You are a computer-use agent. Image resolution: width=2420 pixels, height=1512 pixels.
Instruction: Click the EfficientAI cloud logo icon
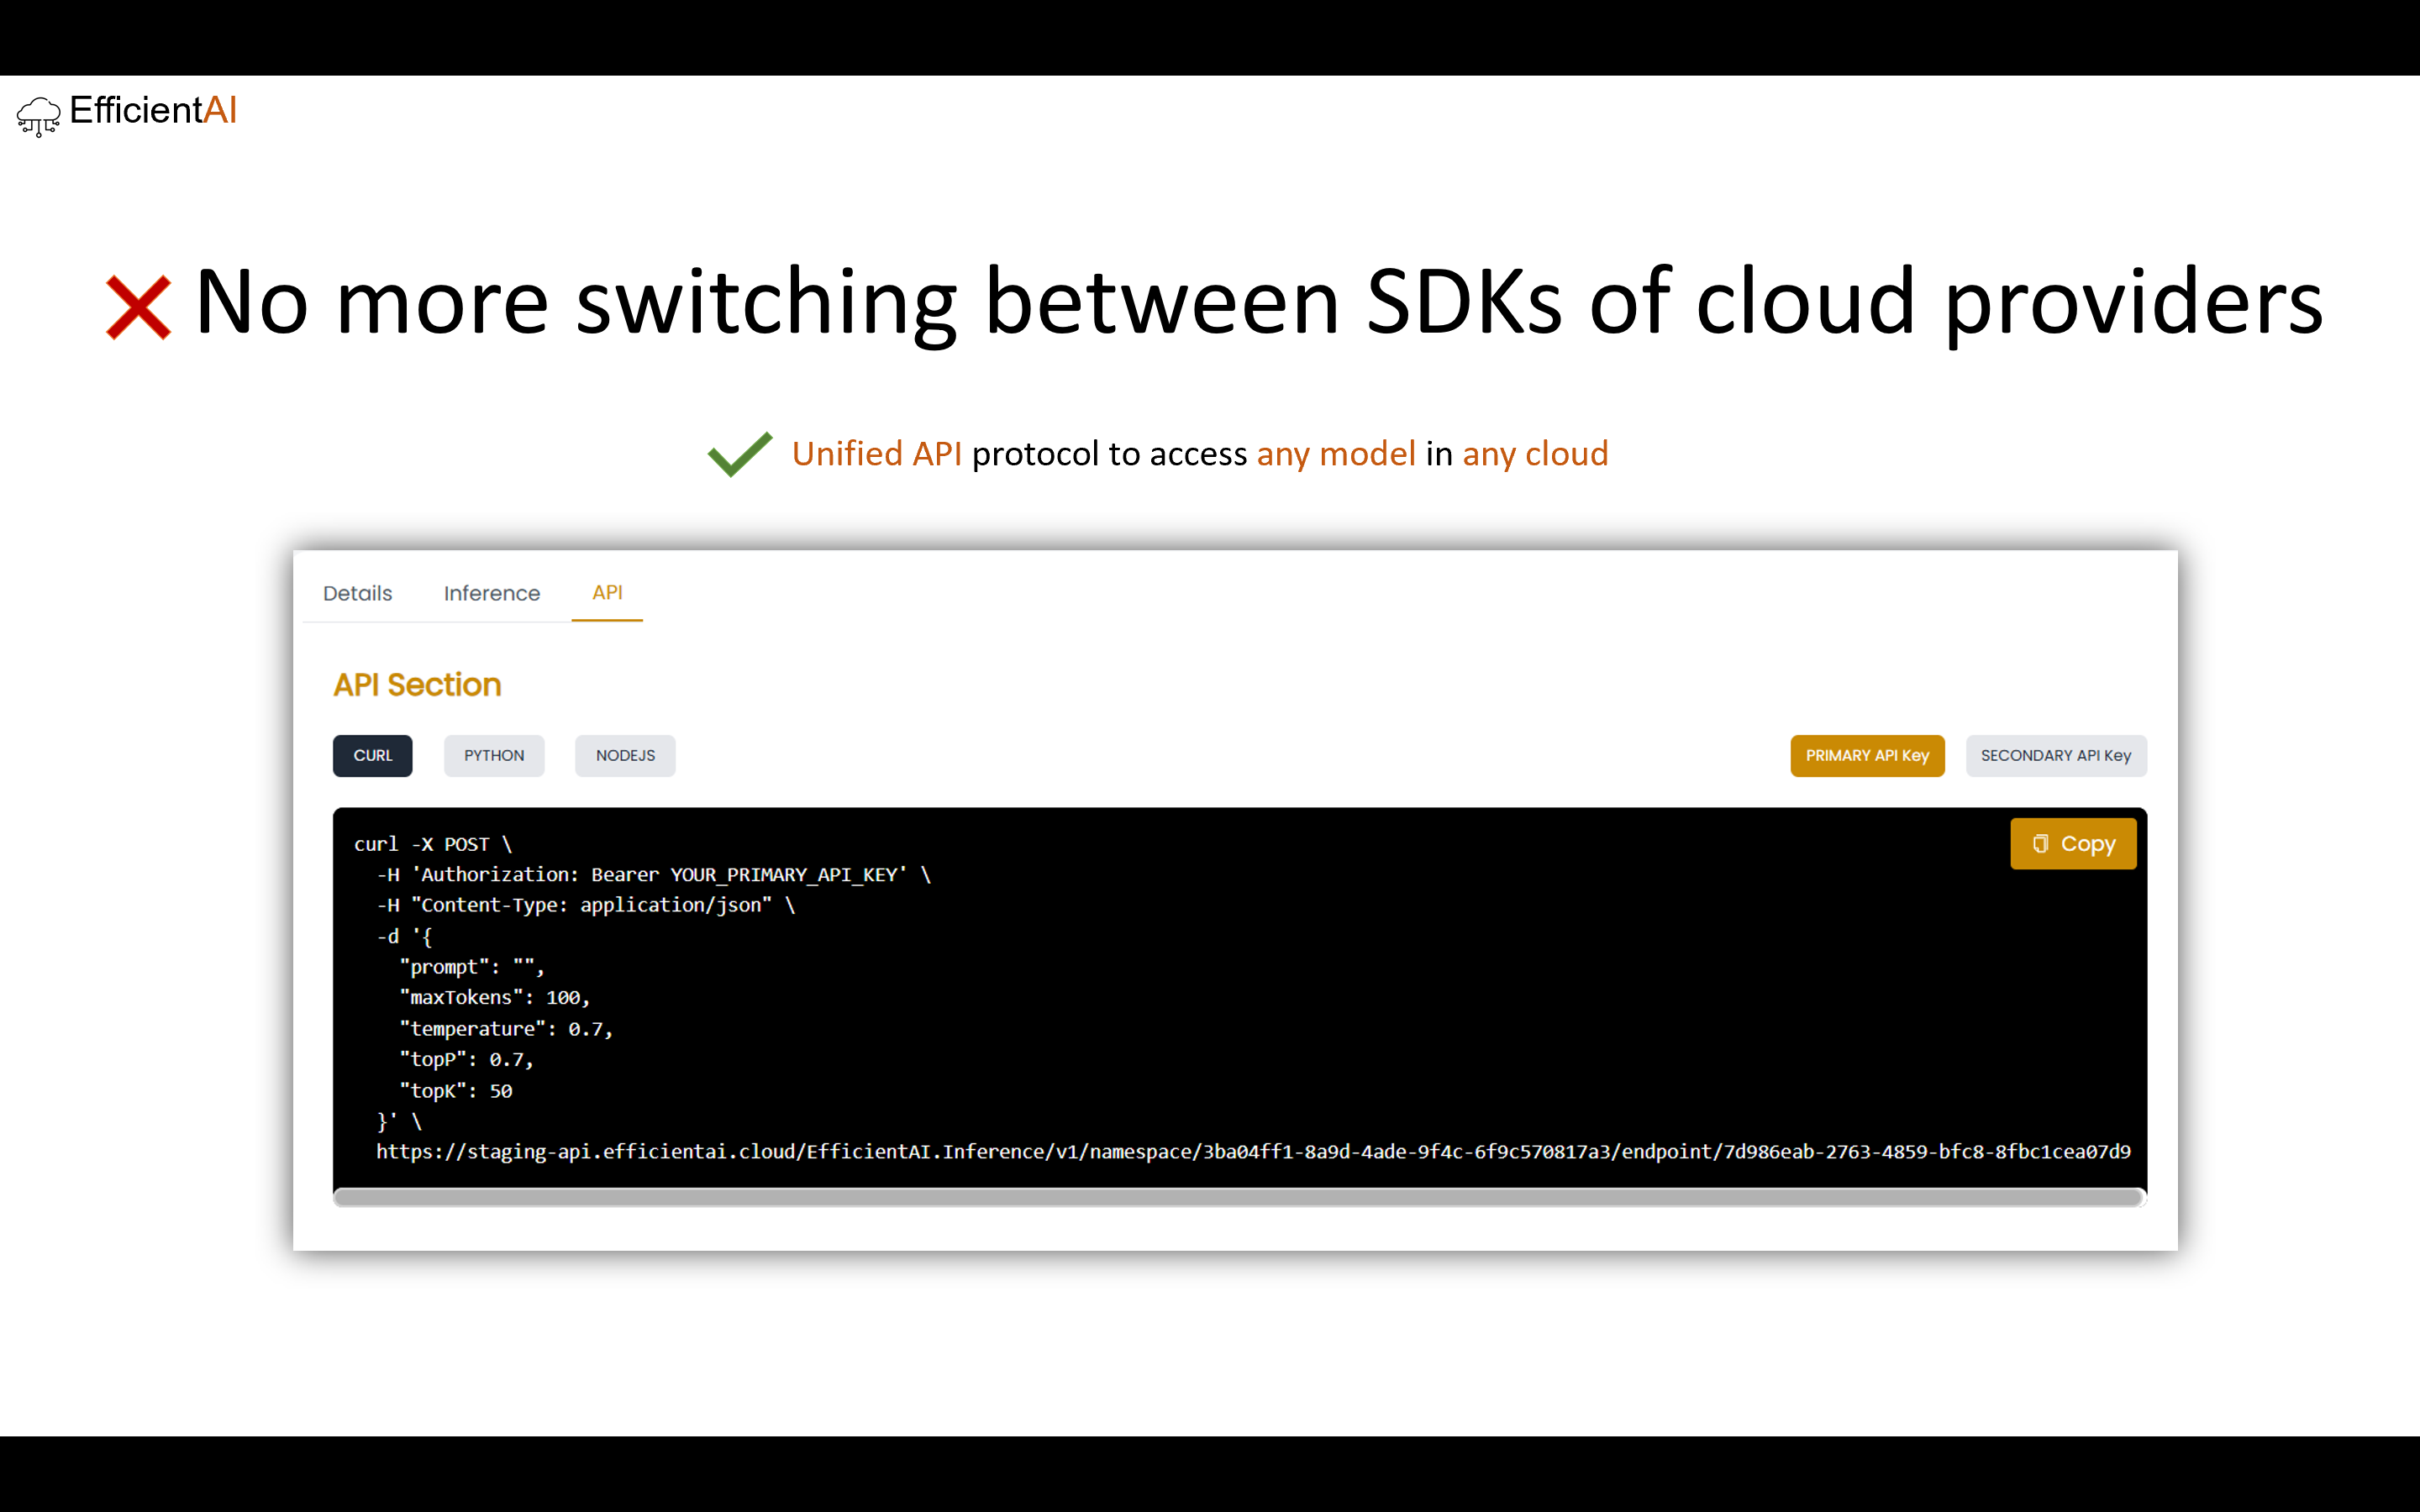(38, 116)
